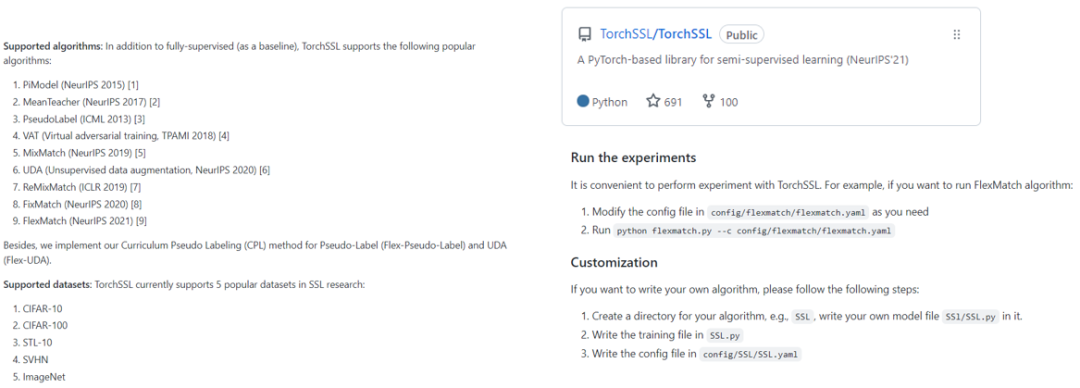This screenshot has height=388, width=1080.
Task: Click the FixMatch (NeurIPS 2020) list item
Action: [77, 204]
